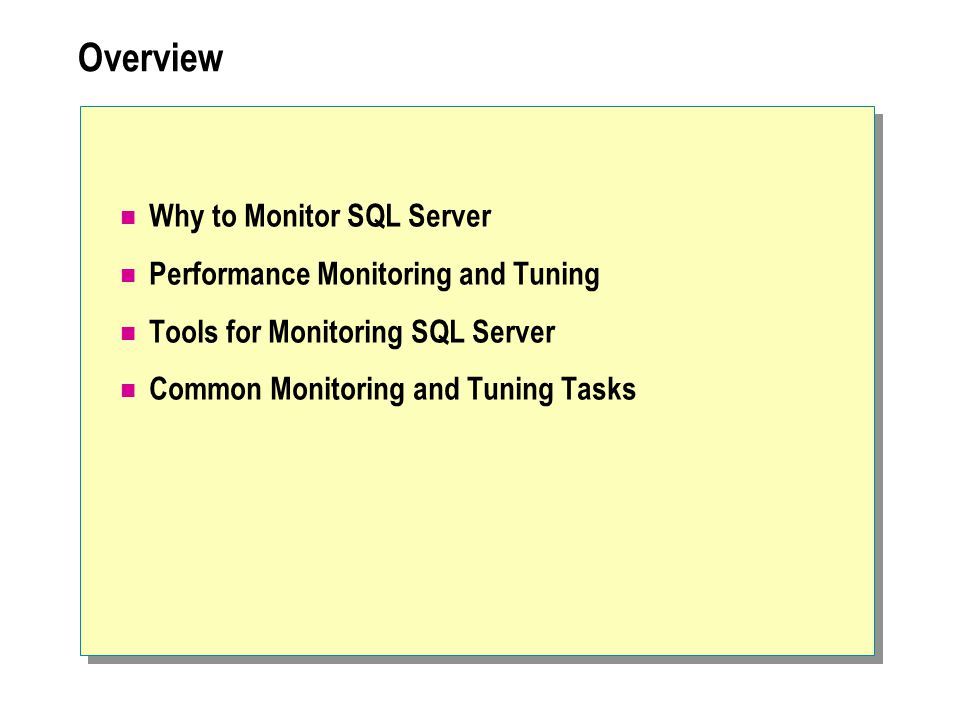Screen dimensions: 960x720
Task: Click Tuning in the Performance Monitoring line
Action: tap(556, 275)
